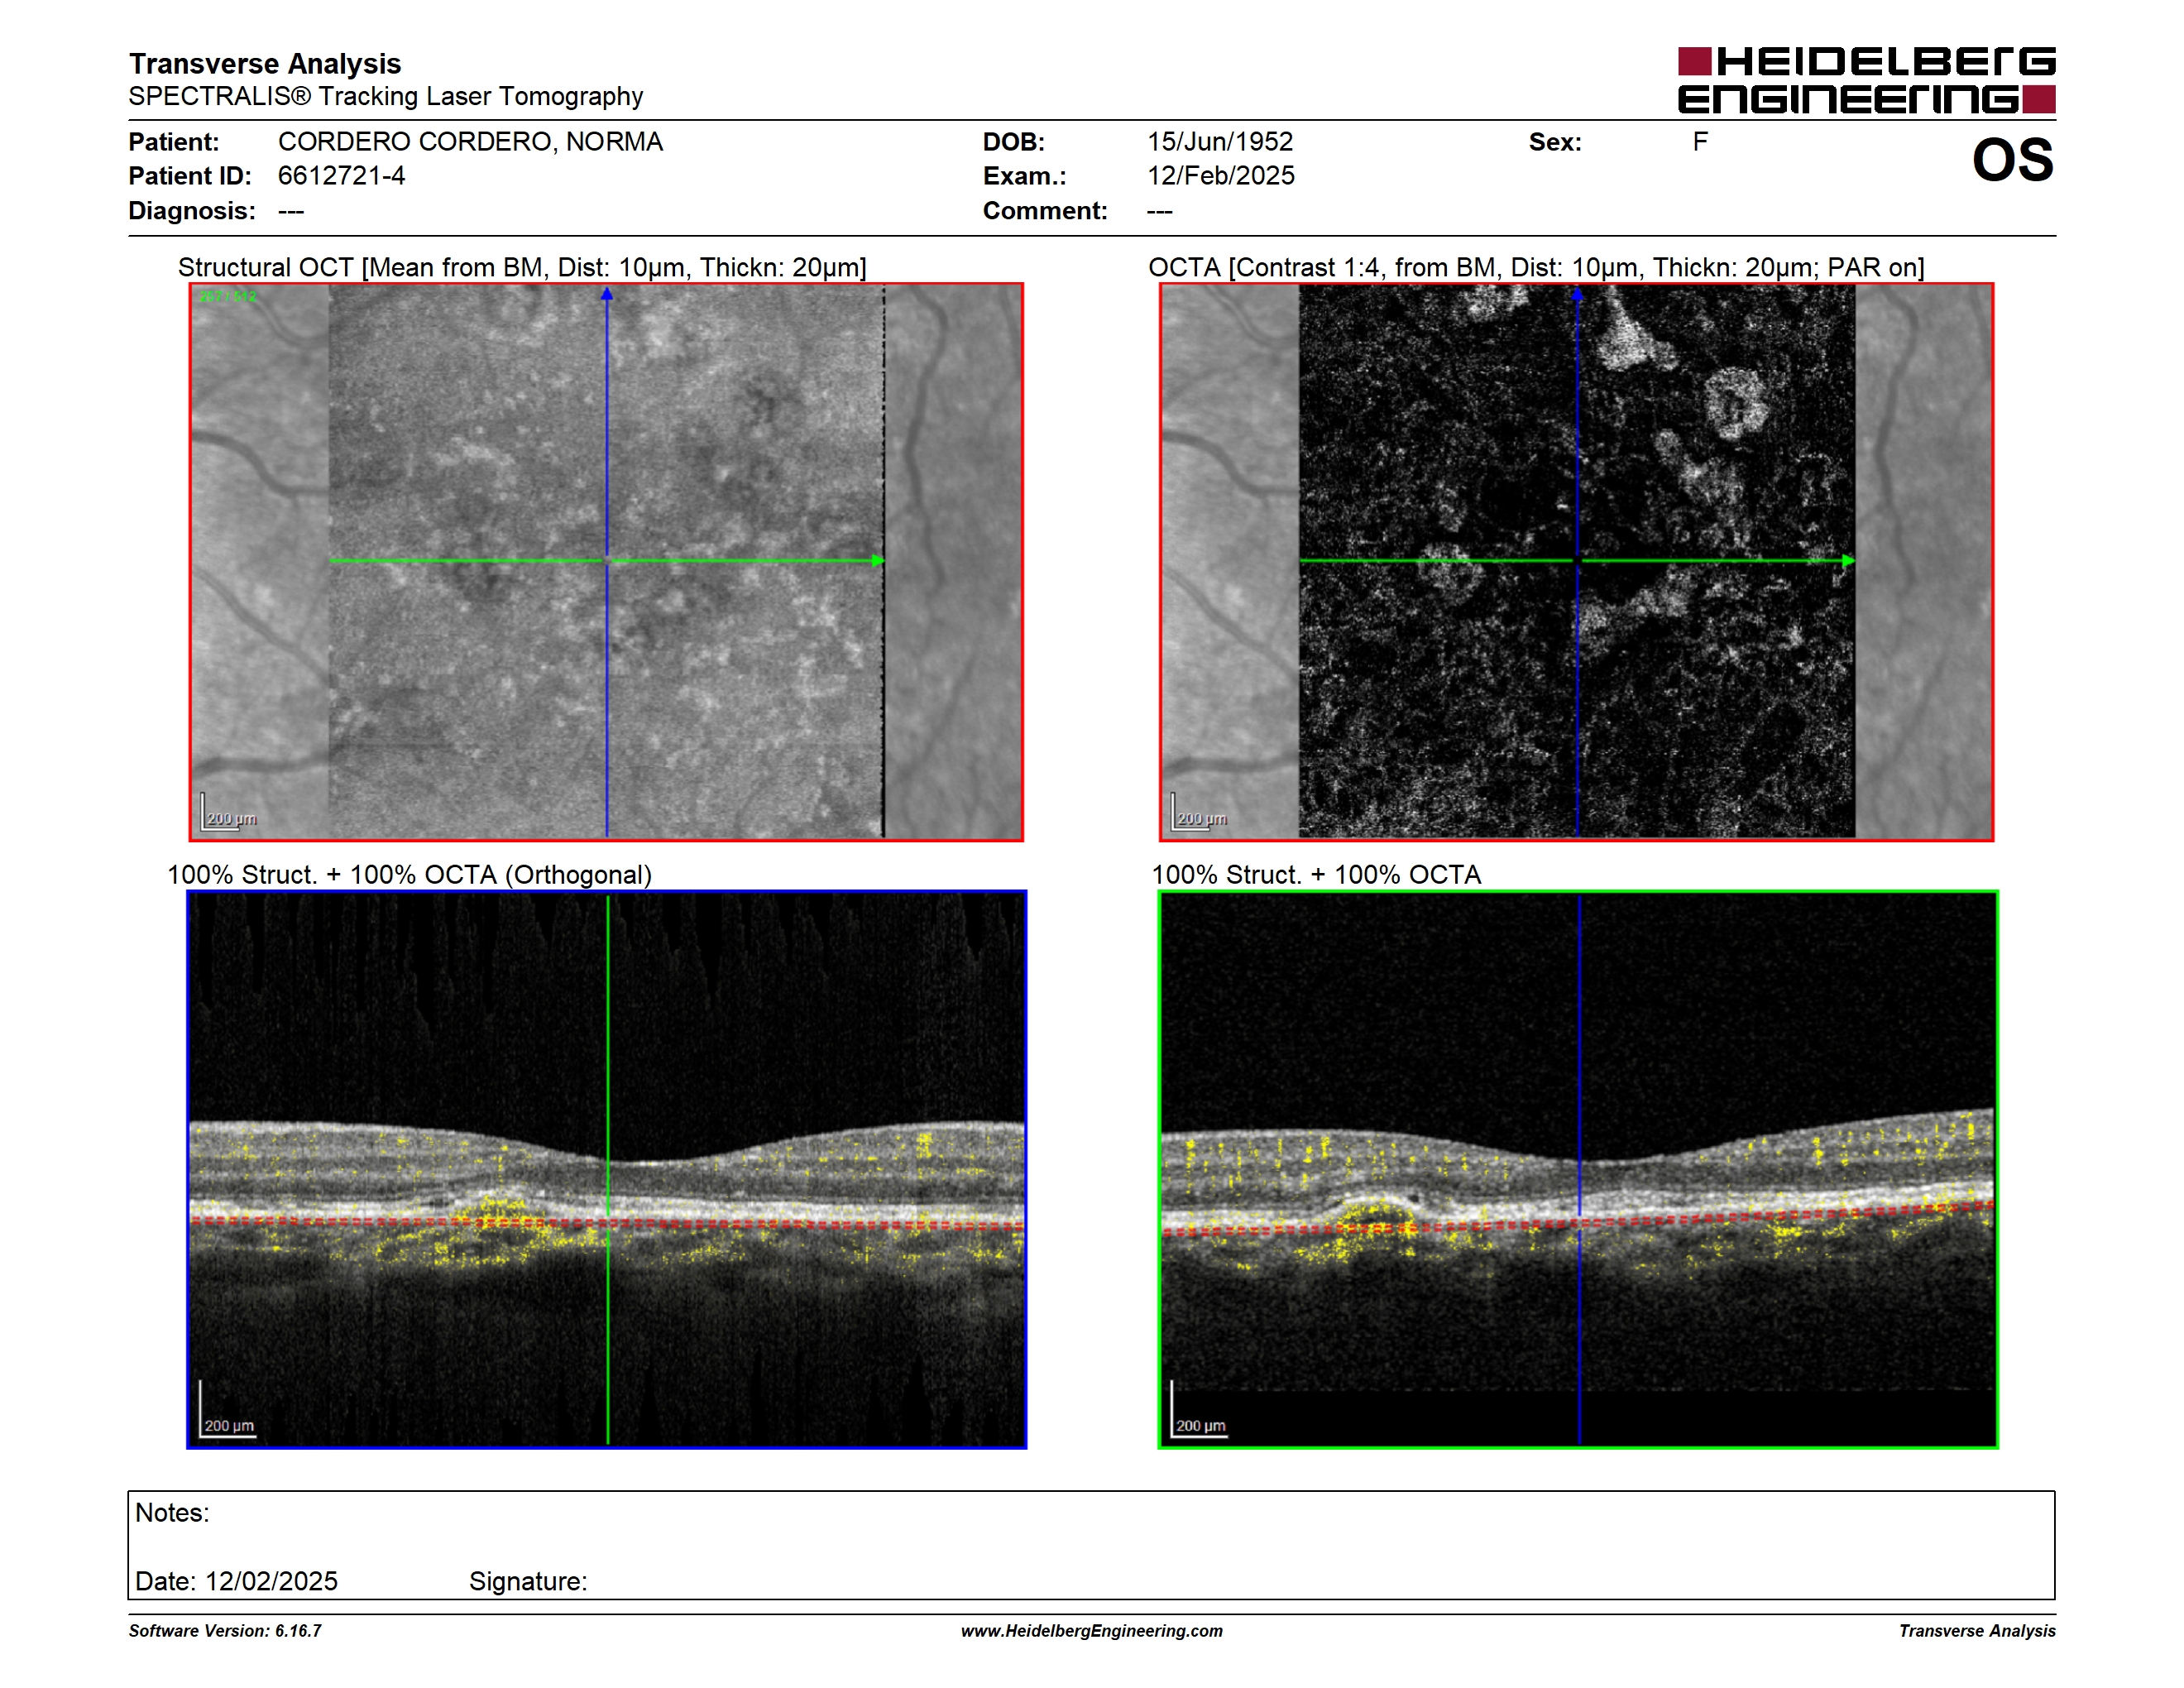This screenshot has height=1688, width=2184.
Task: Click the Date: 12/02/2025 entry
Action: [x=236, y=1581]
